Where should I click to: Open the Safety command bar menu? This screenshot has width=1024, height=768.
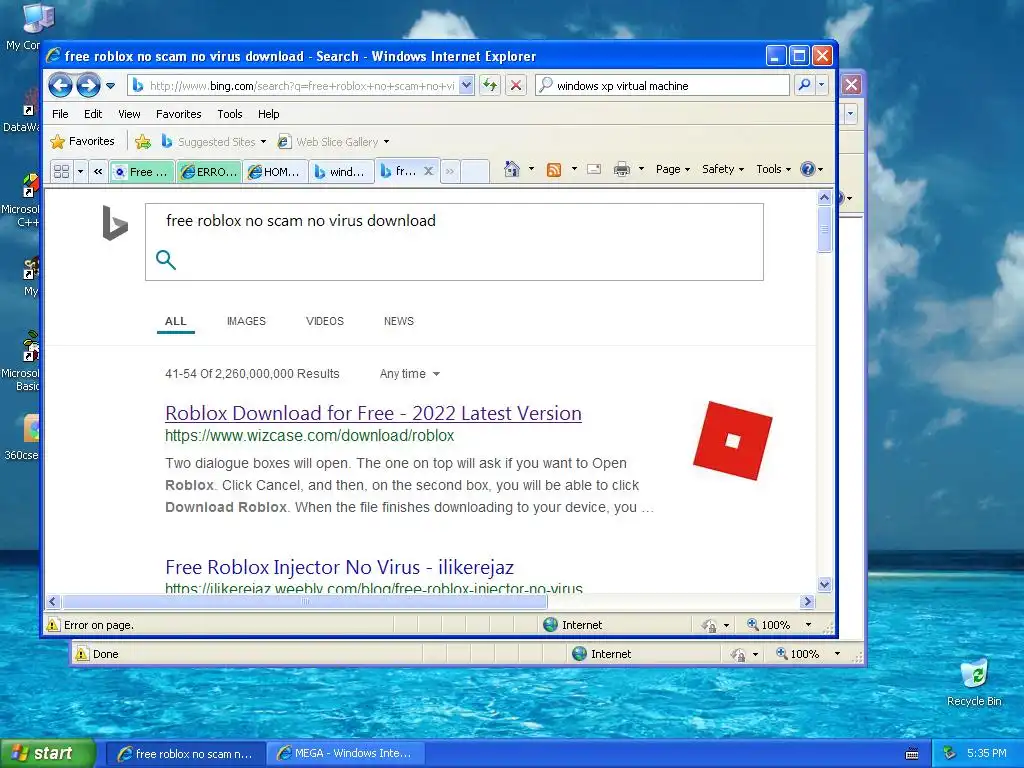pos(722,169)
